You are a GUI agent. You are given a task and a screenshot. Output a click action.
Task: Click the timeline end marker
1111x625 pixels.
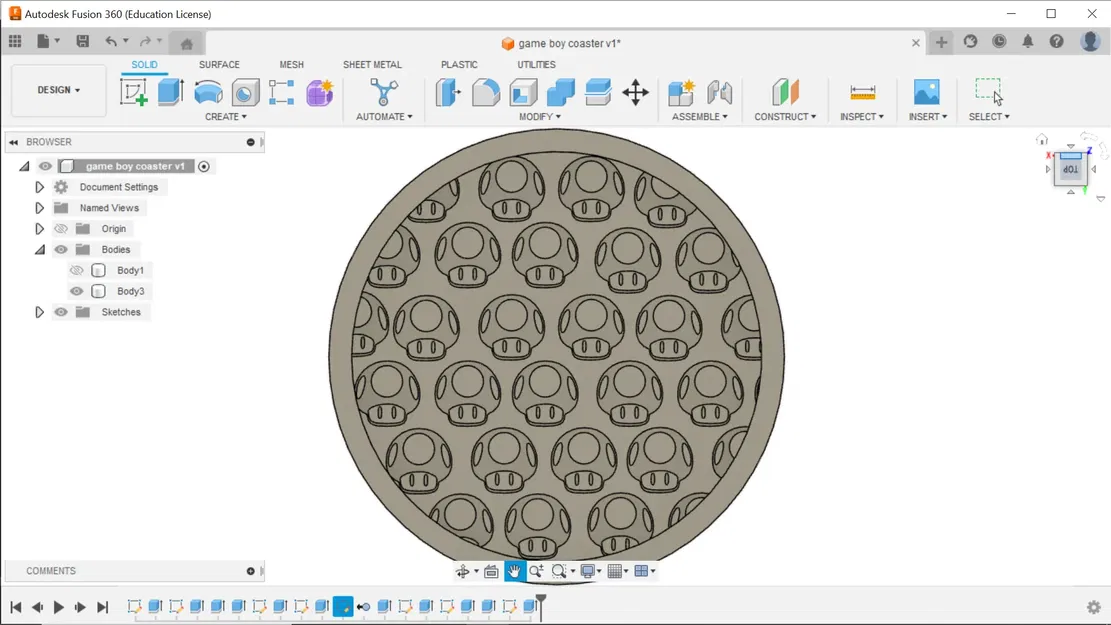tap(541, 607)
